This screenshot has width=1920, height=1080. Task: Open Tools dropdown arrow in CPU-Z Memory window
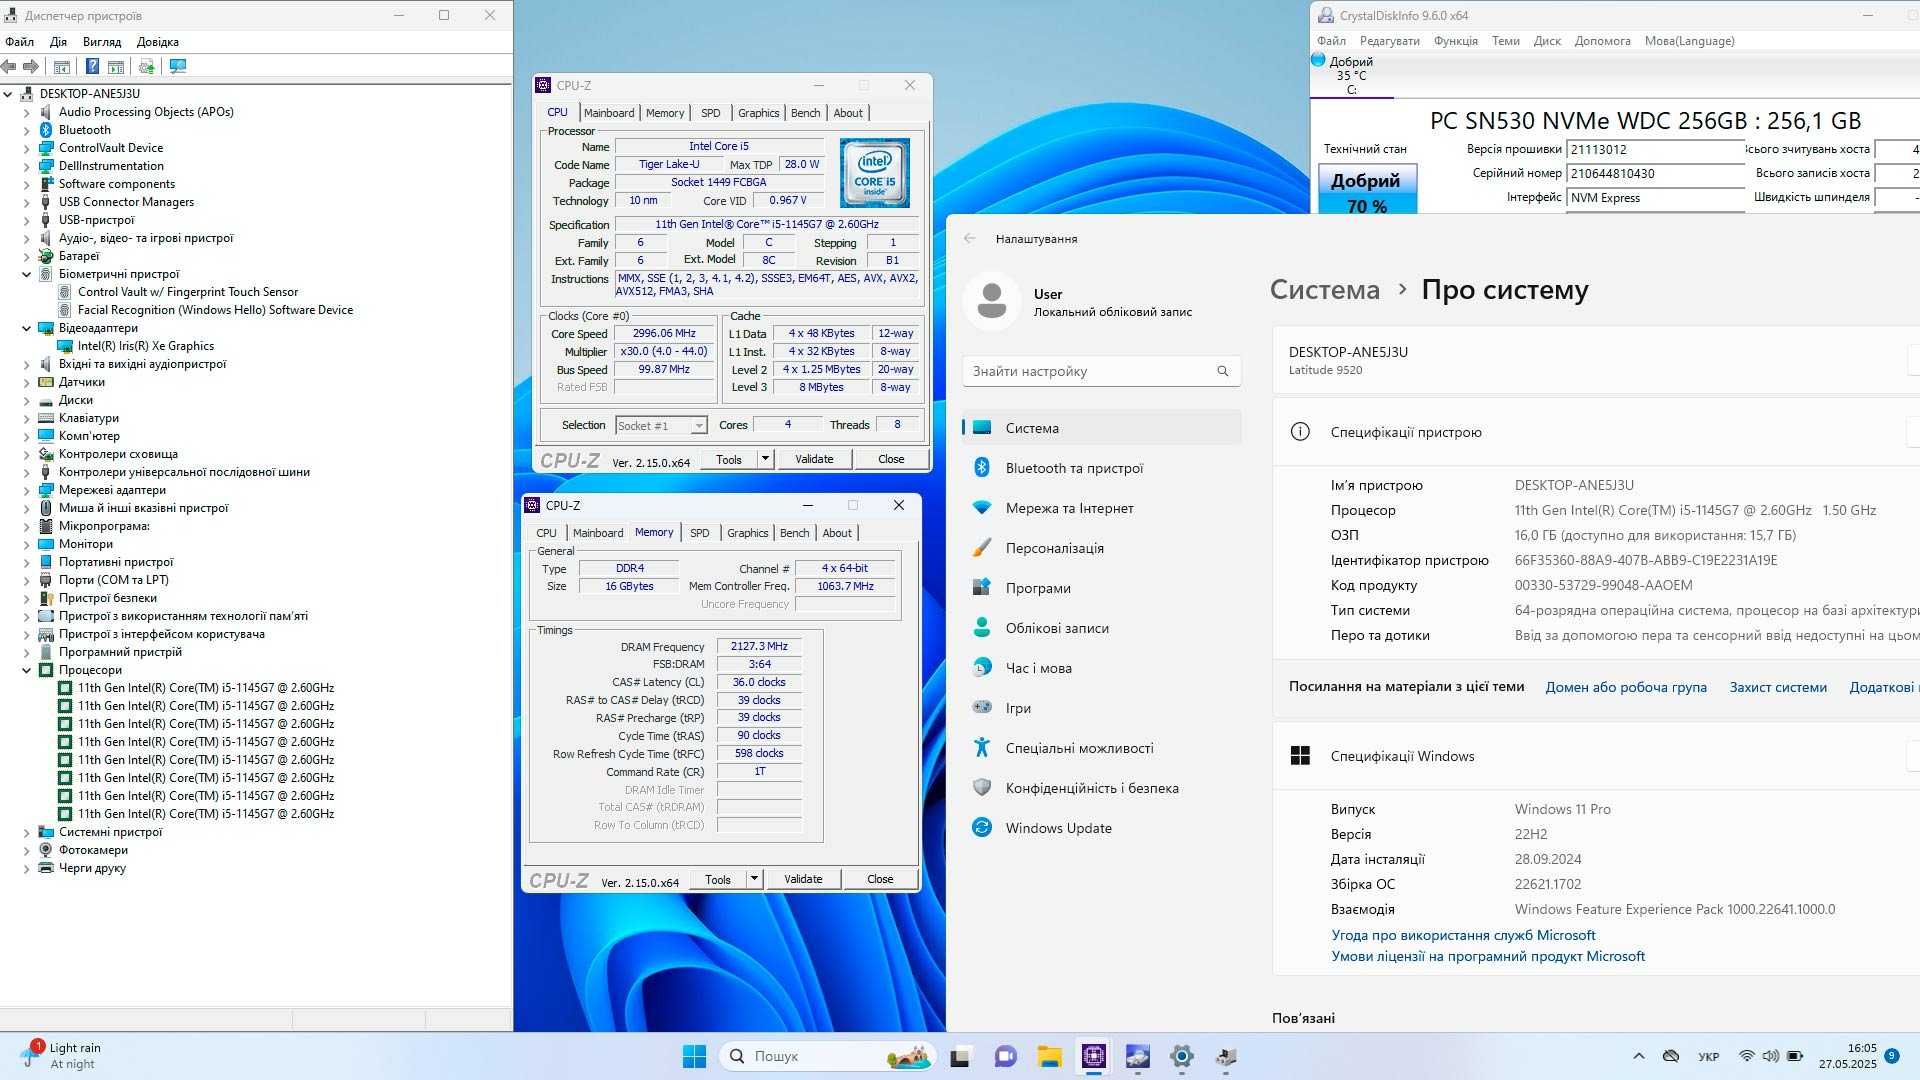point(754,879)
